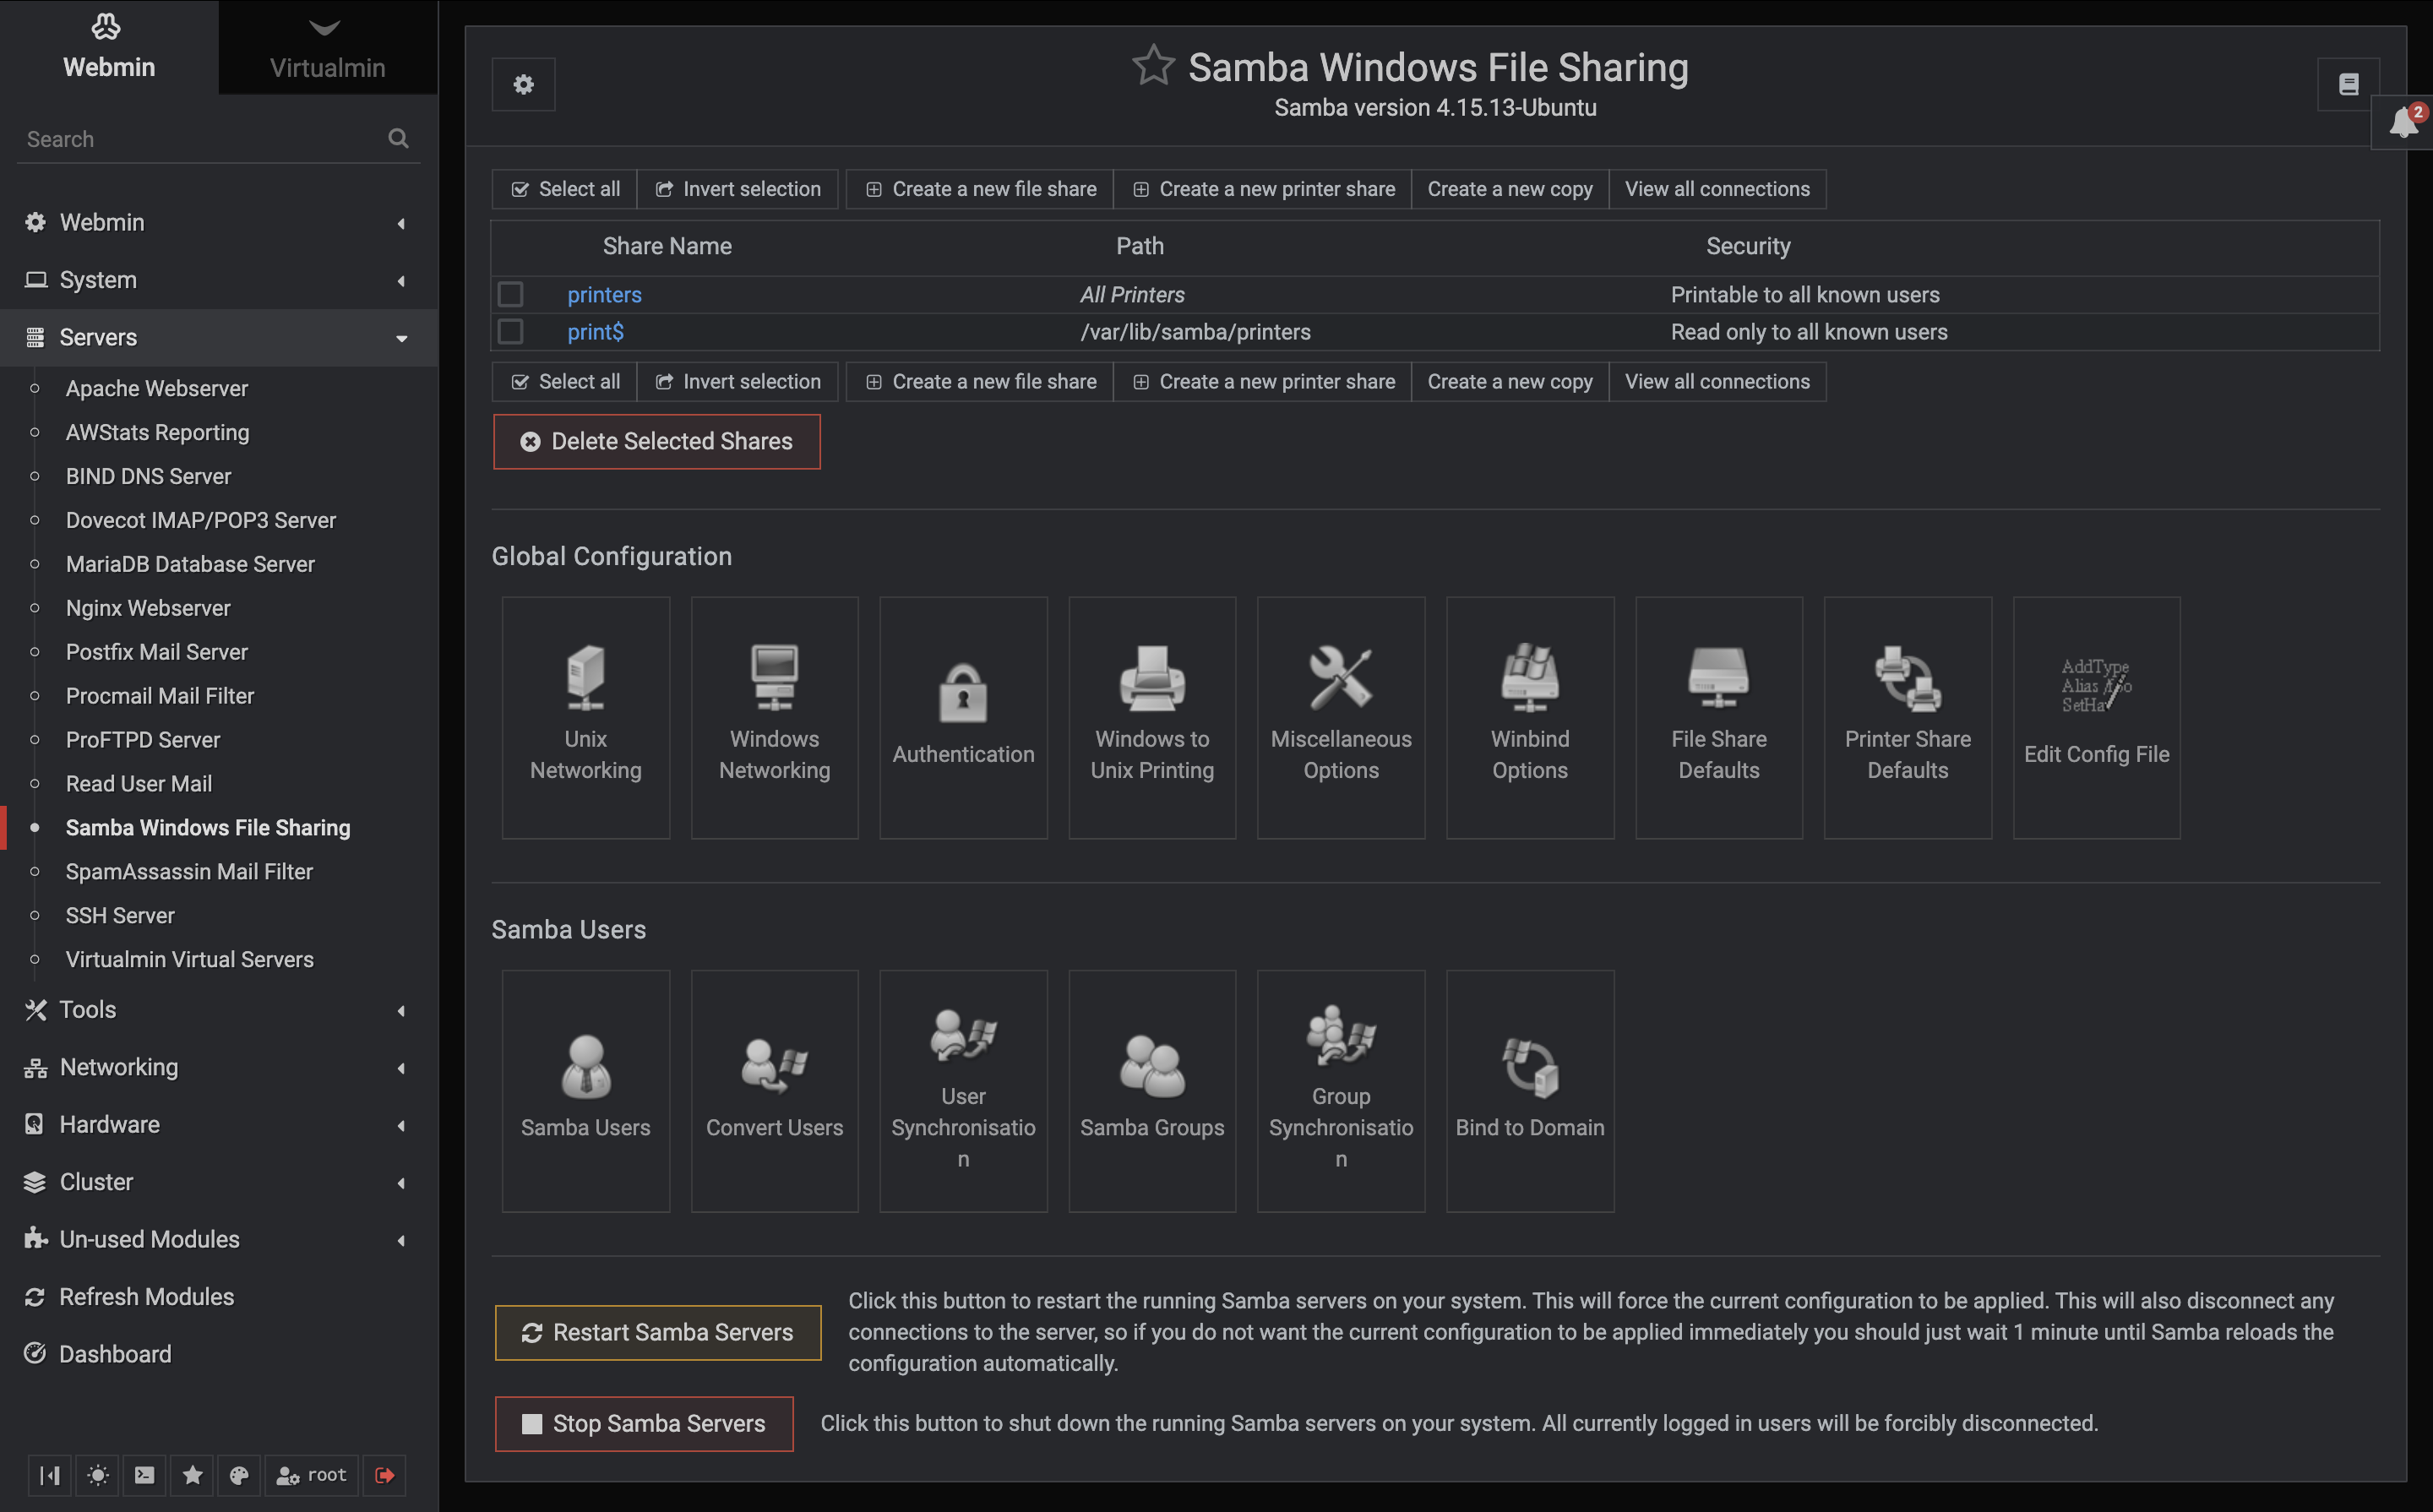Expand the Networking sidebar category
The width and height of the screenshot is (2433, 1512).
tap(218, 1067)
